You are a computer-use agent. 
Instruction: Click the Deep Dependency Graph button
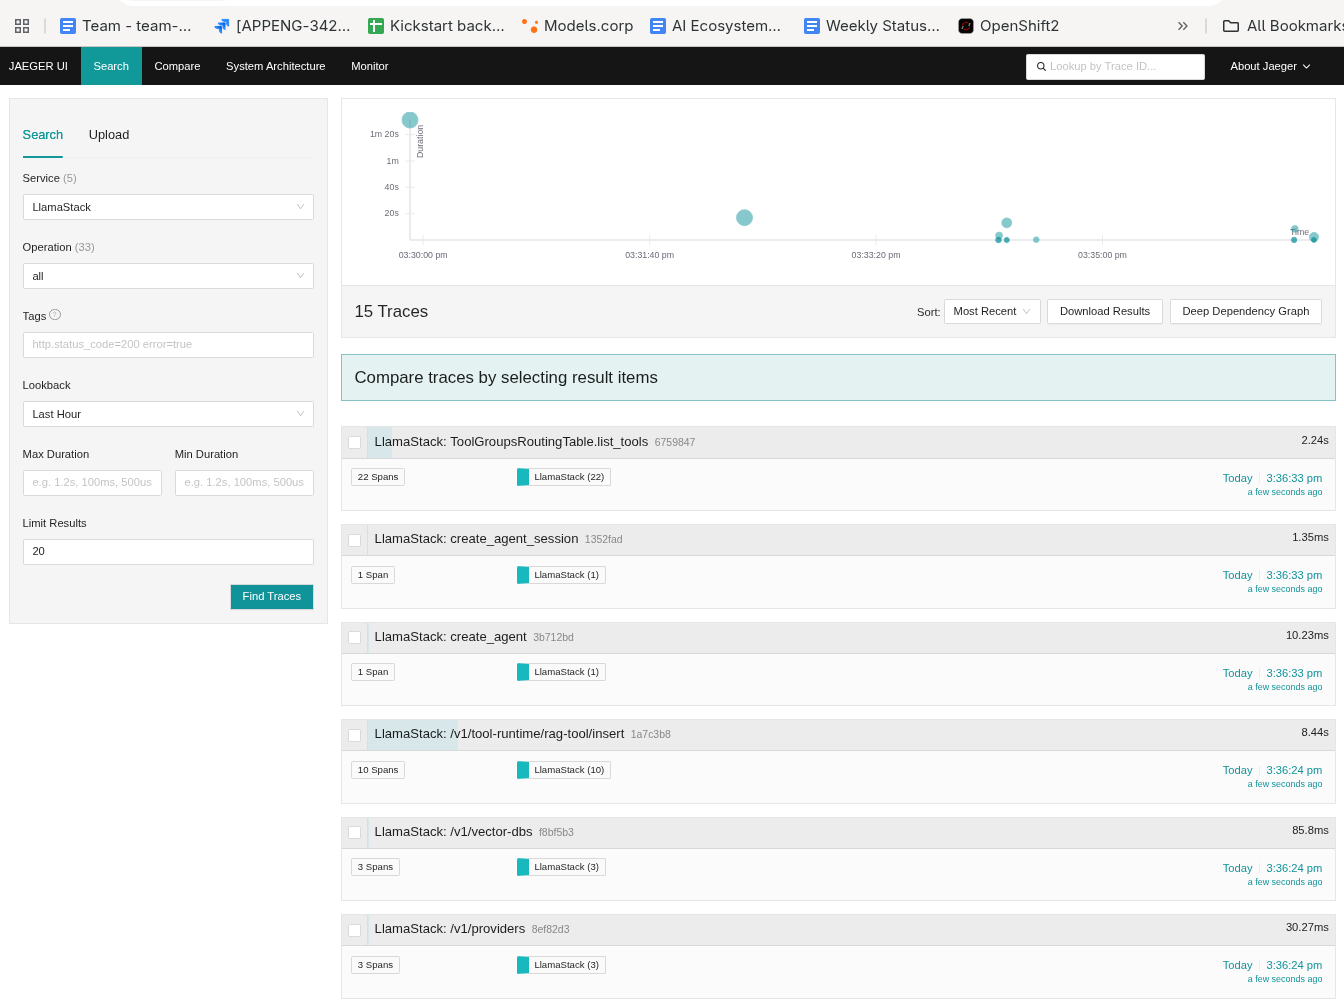coord(1245,312)
